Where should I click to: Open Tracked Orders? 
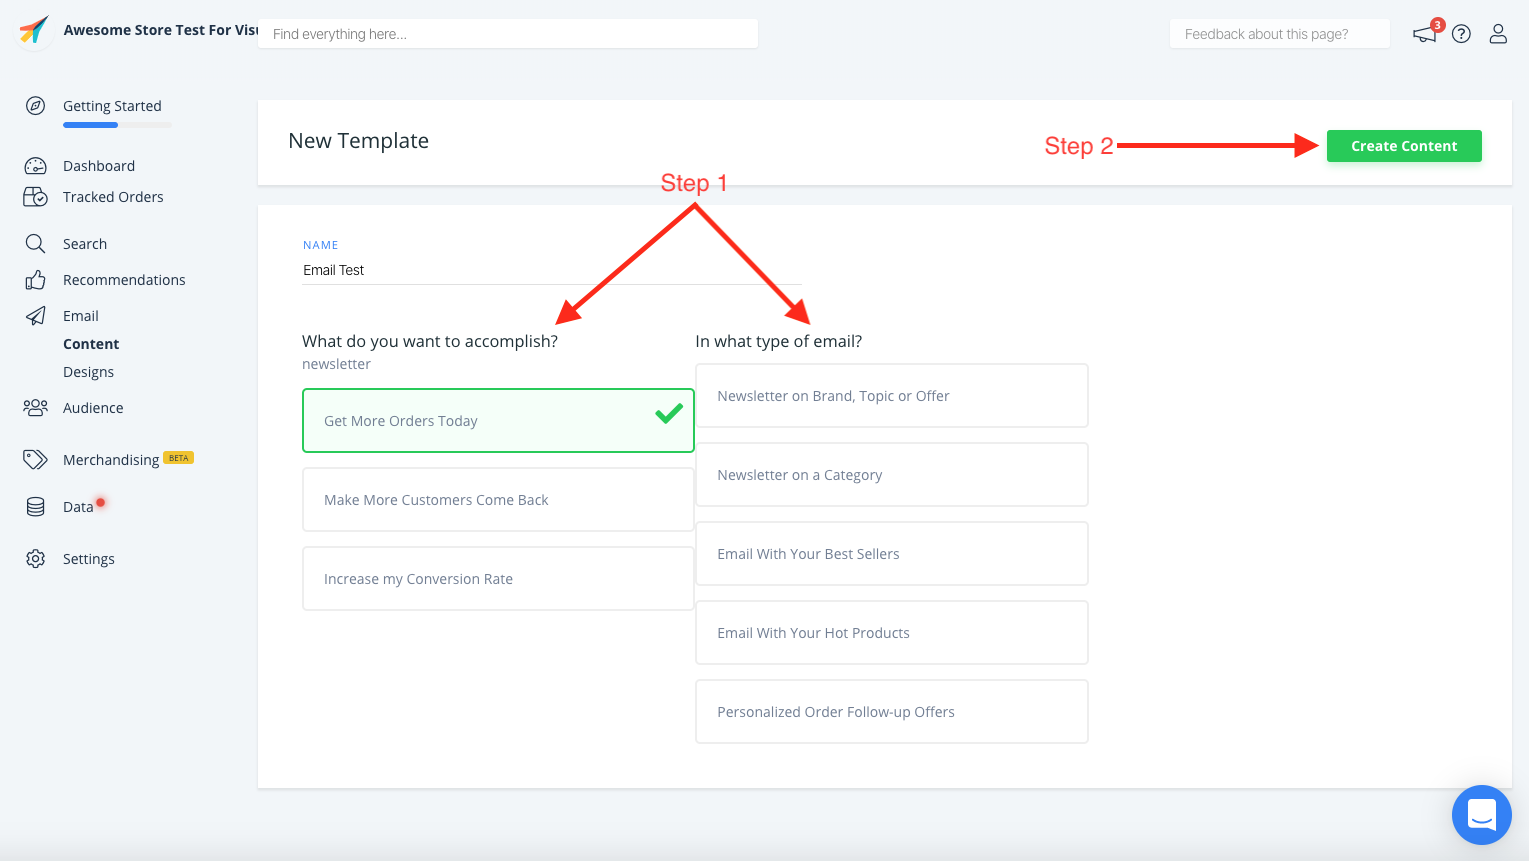pyautogui.click(x=113, y=197)
